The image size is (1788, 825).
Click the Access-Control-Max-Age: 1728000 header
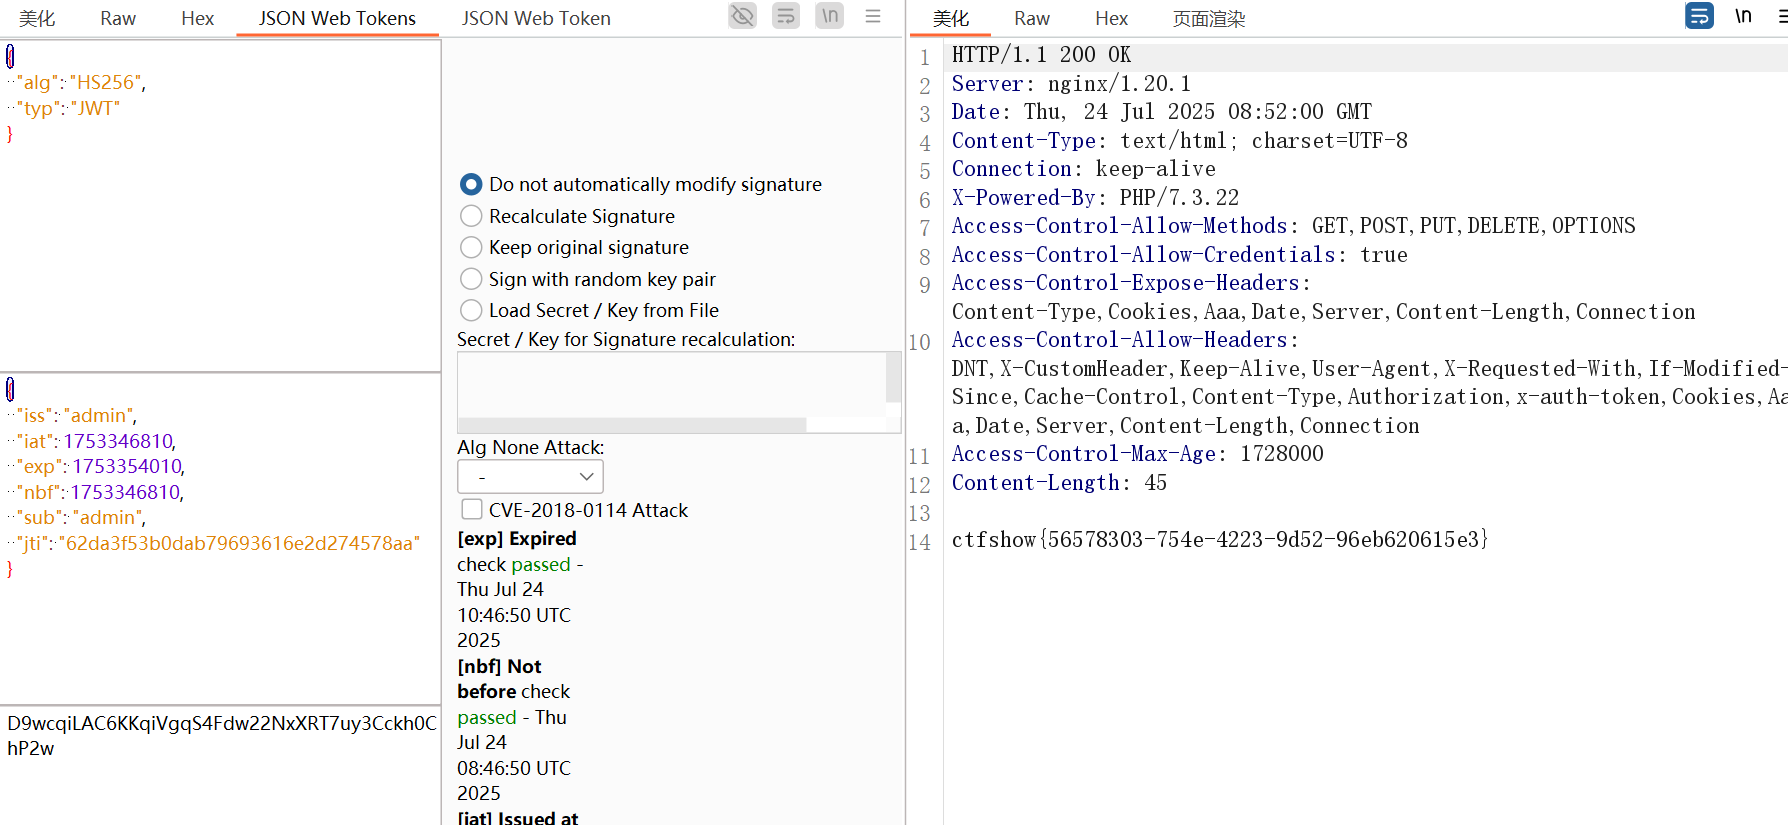tap(1137, 454)
